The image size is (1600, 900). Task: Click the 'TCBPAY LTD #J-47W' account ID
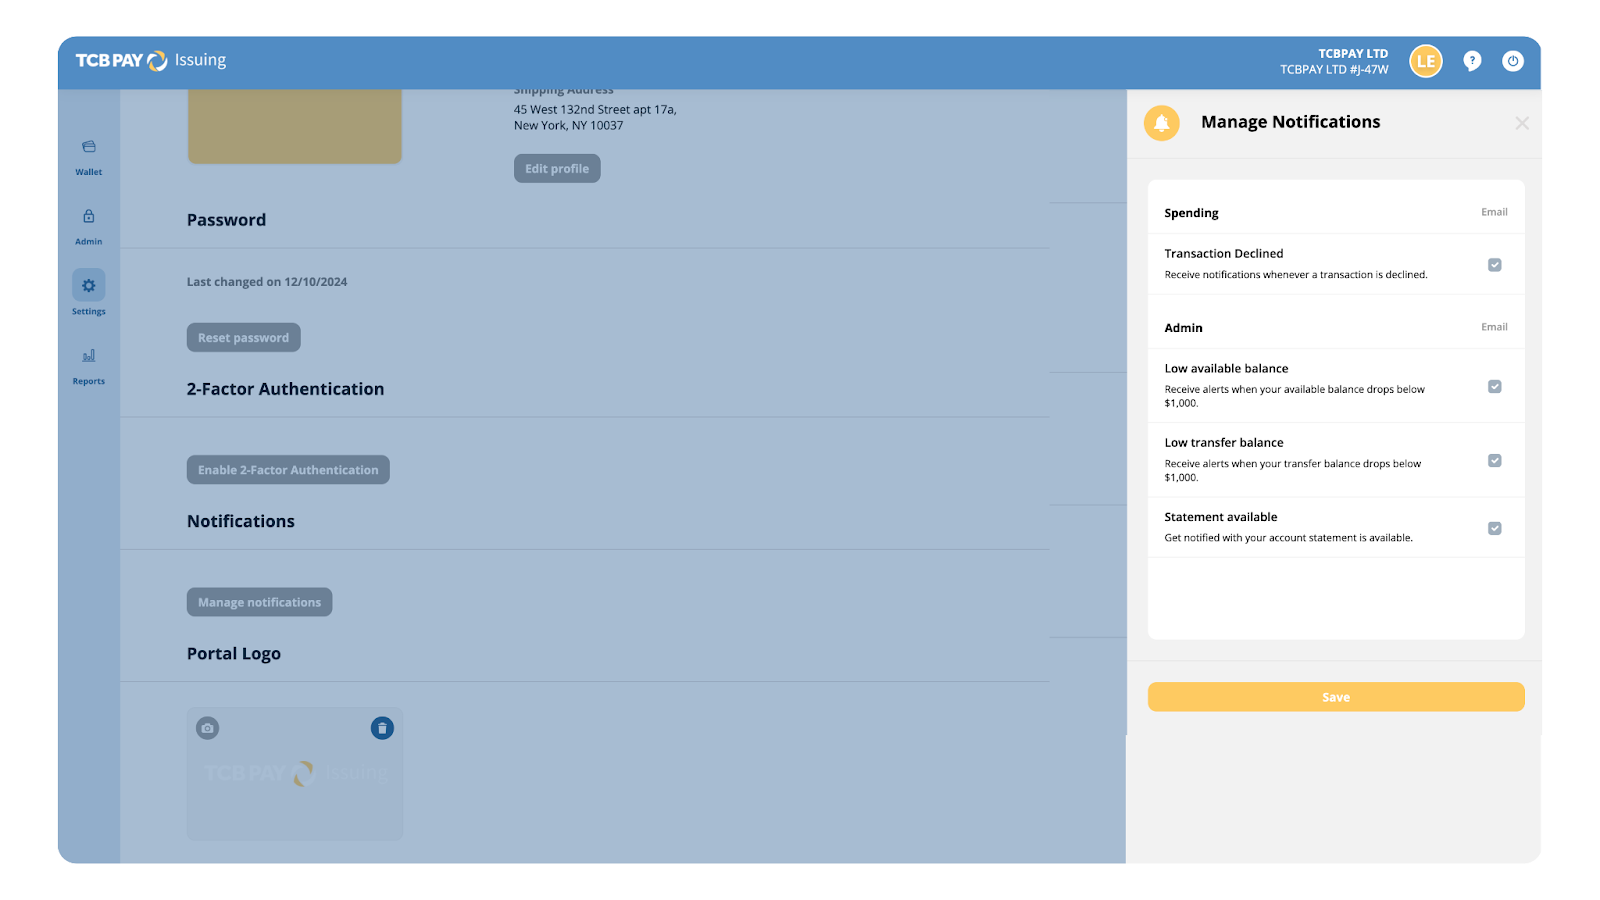point(1334,70)
